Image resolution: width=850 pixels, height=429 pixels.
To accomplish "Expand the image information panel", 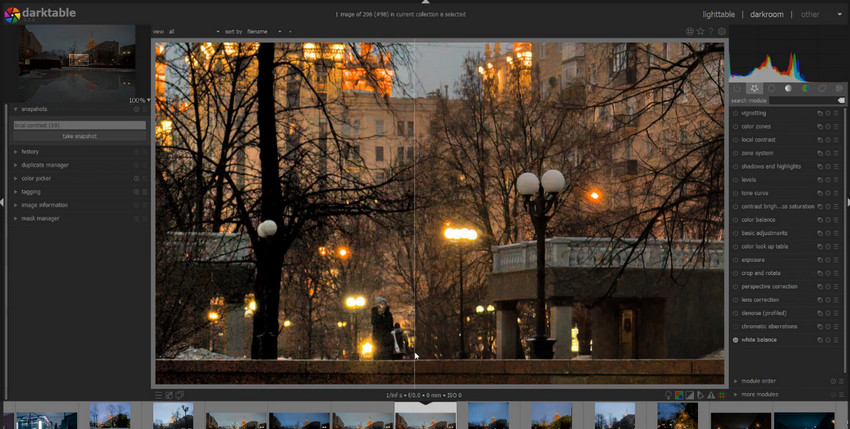I will point(16,205).
